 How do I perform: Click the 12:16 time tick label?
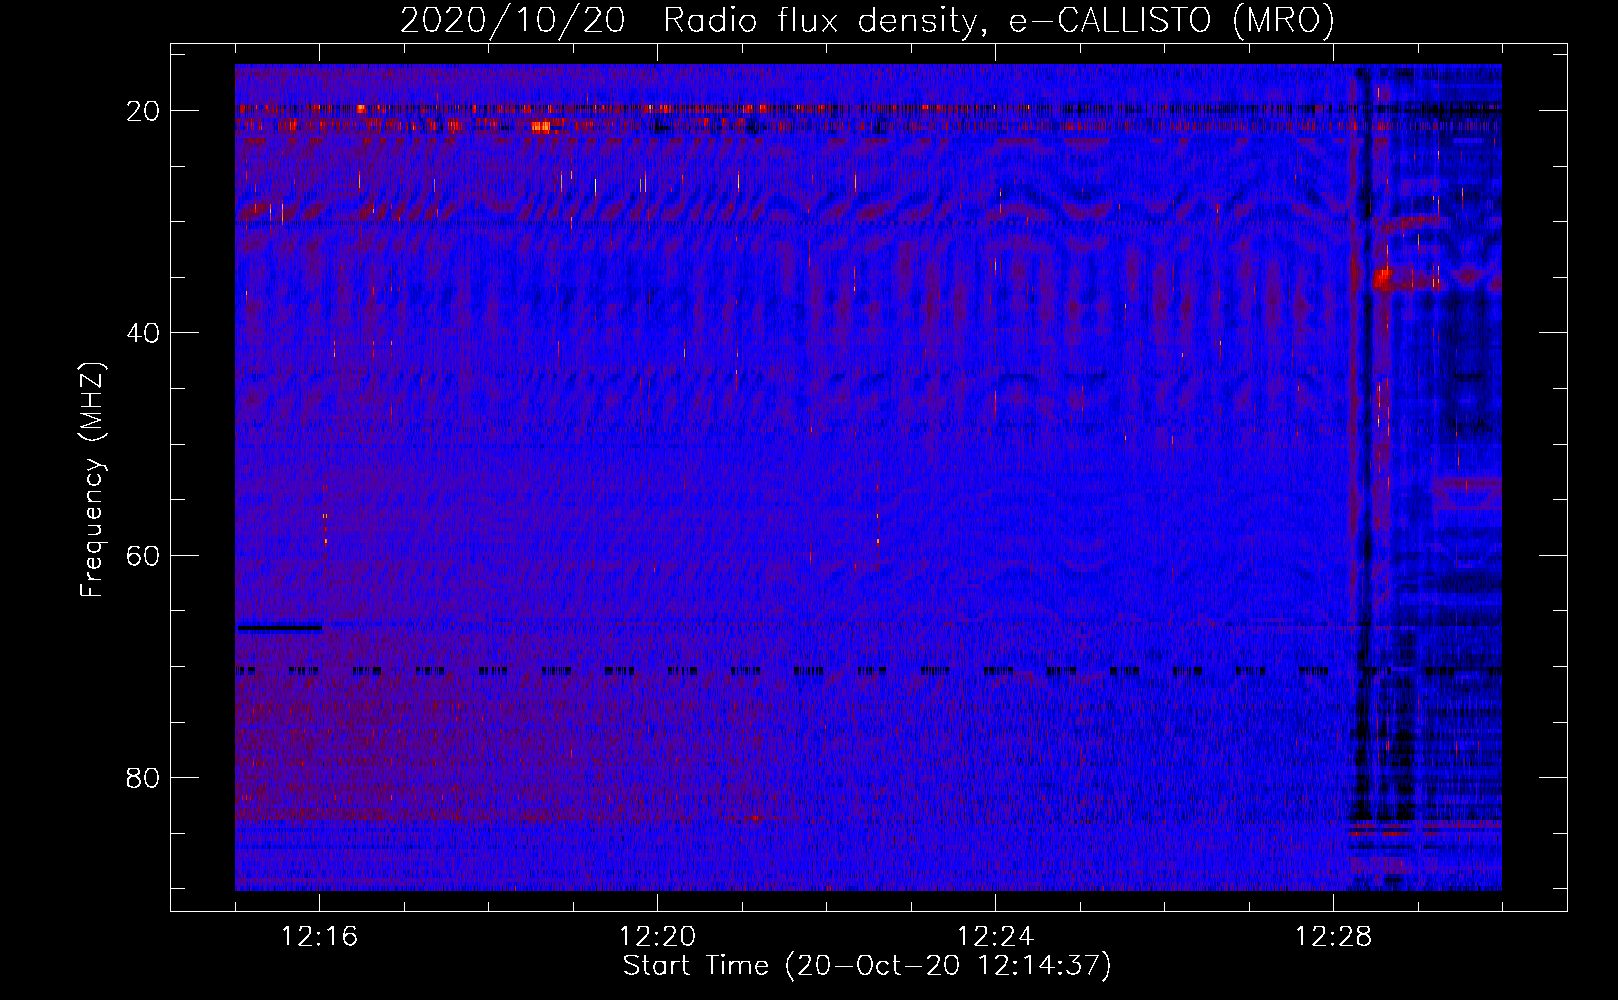tap(320, 937)
